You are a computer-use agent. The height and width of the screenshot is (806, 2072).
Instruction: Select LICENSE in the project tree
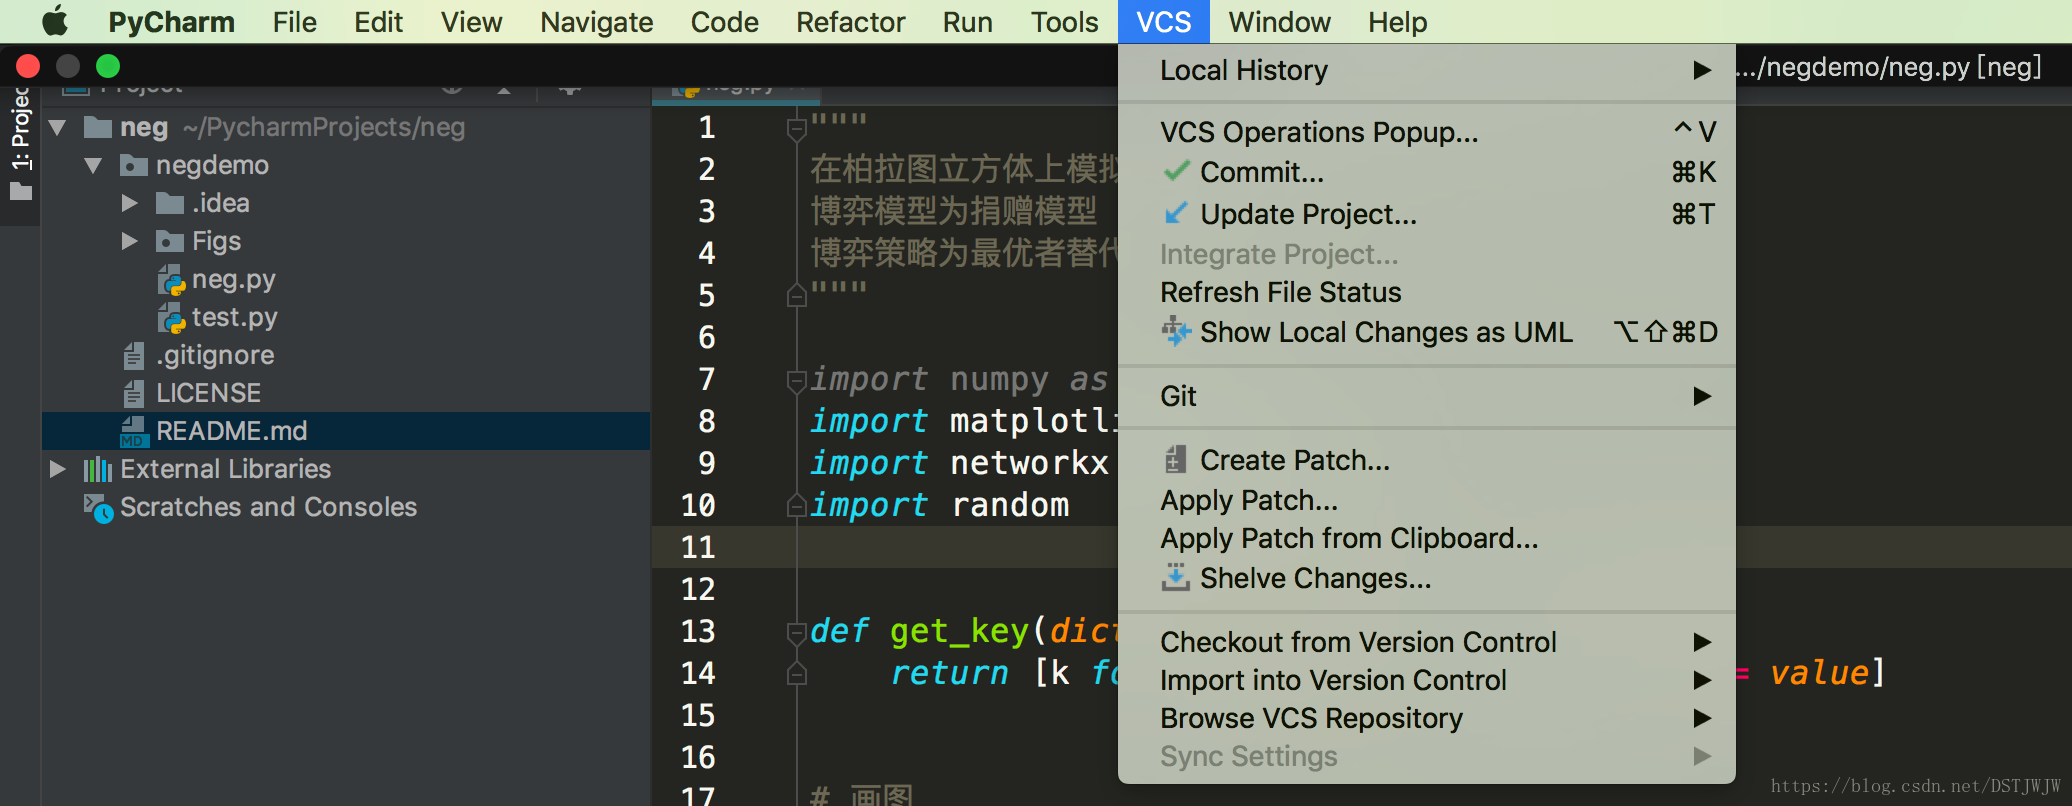pyautogui.click(x=208, y=393)
